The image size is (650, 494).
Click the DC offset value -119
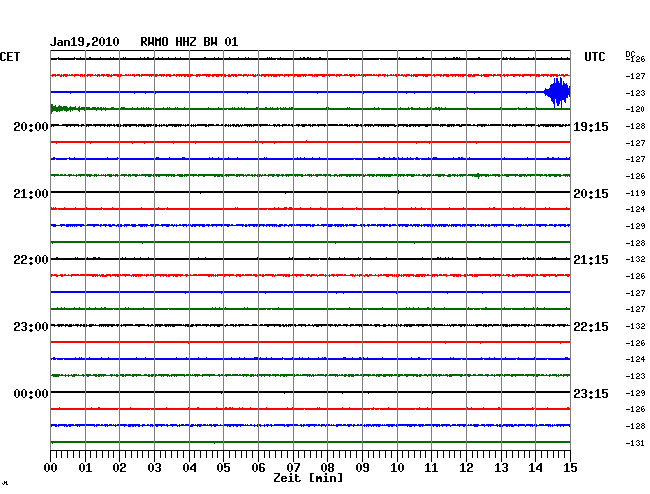coord(635,193)
